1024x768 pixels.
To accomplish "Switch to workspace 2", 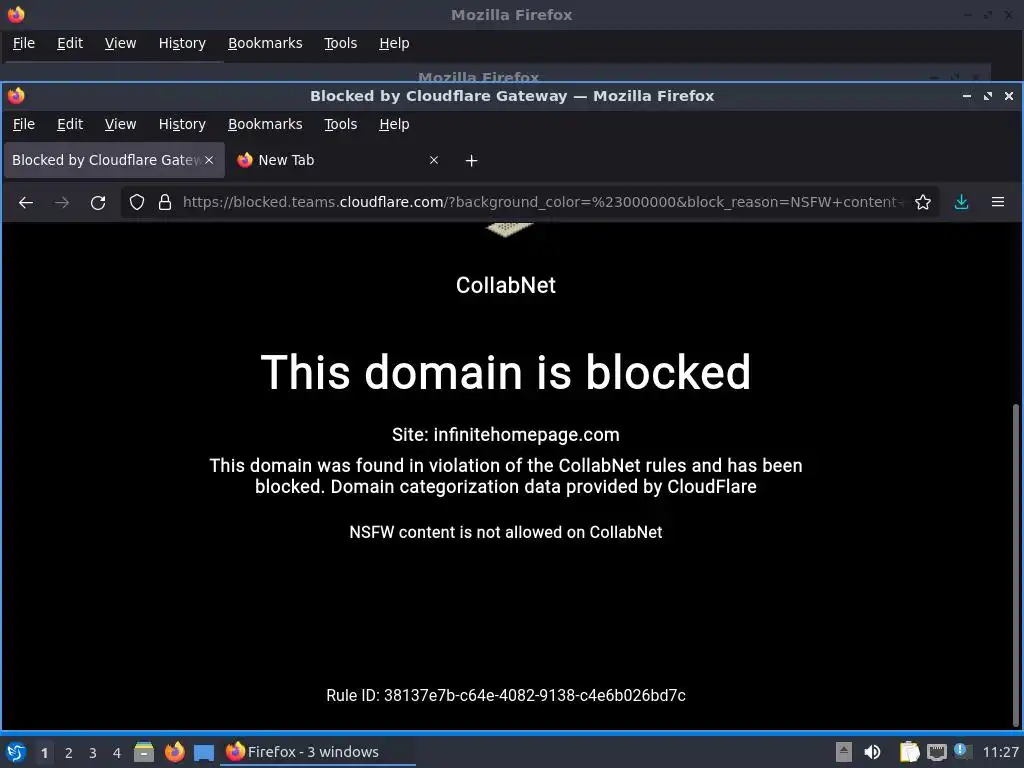I will coord(69,753).
